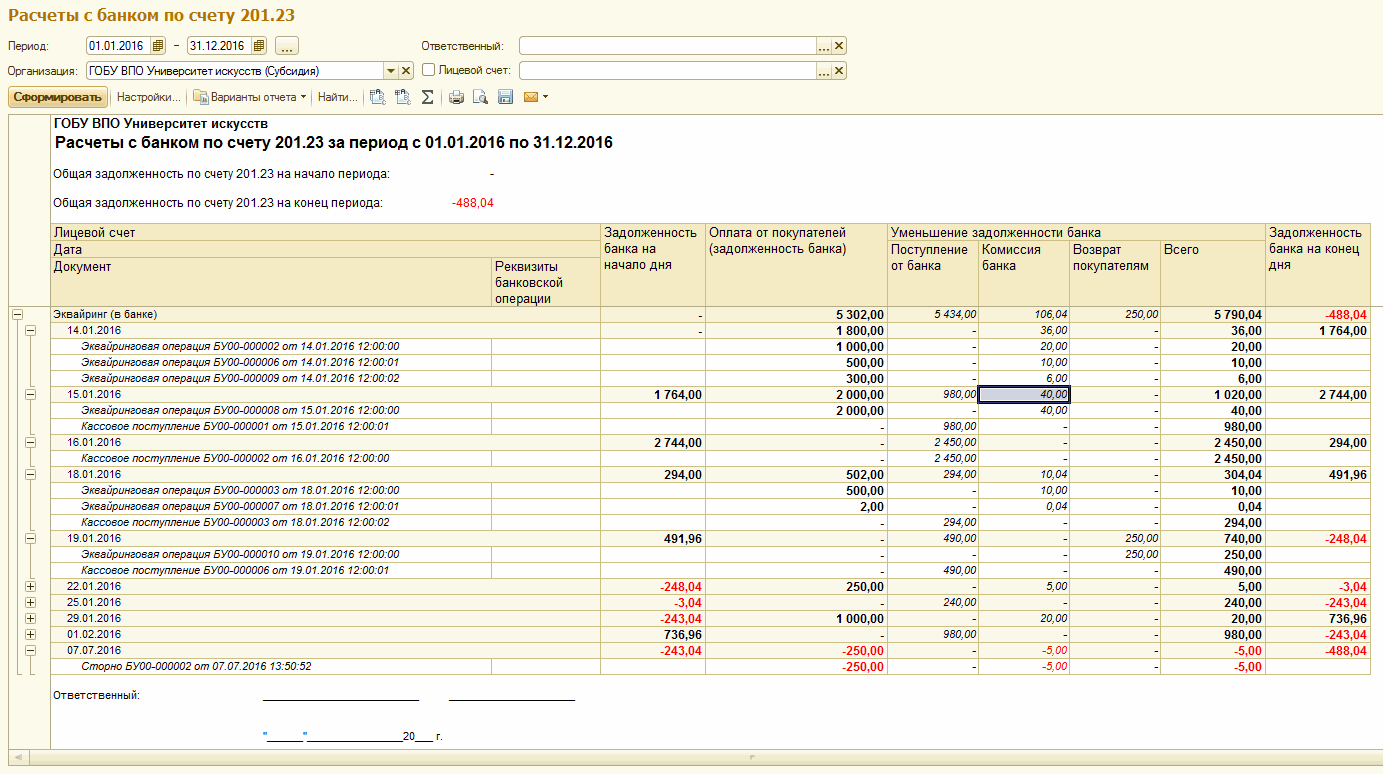1383x774 pixels.
Task: Click the period start date field
Action: click(x=119, y=45)
